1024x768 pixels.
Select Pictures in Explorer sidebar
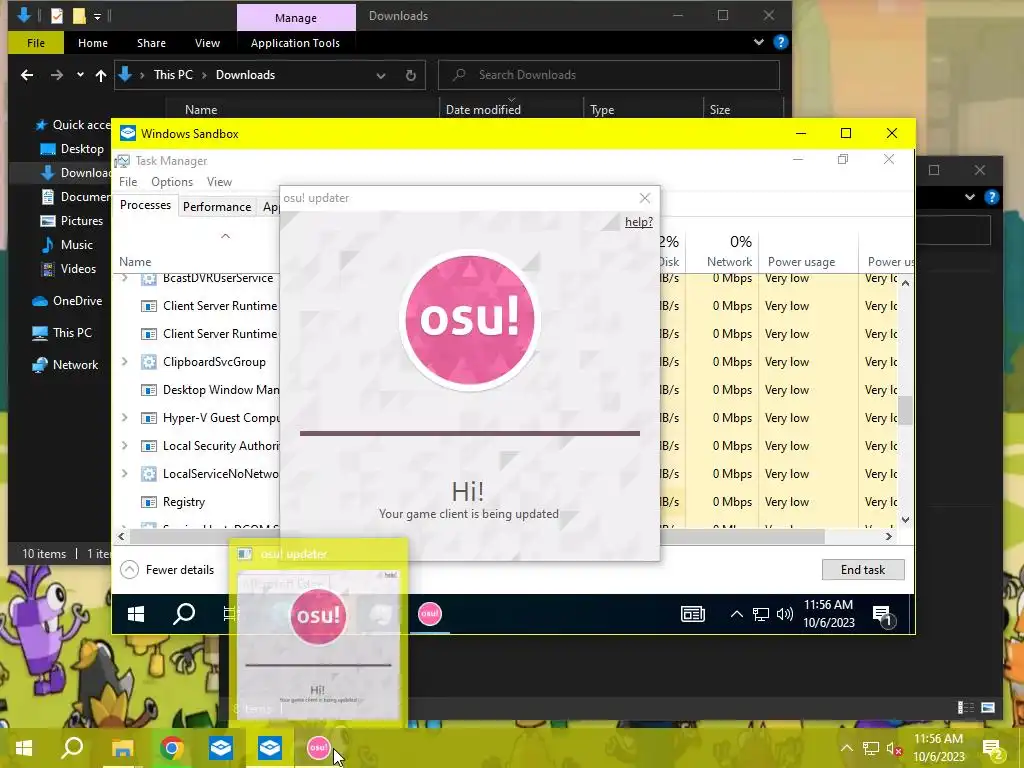tap(81, 221)
